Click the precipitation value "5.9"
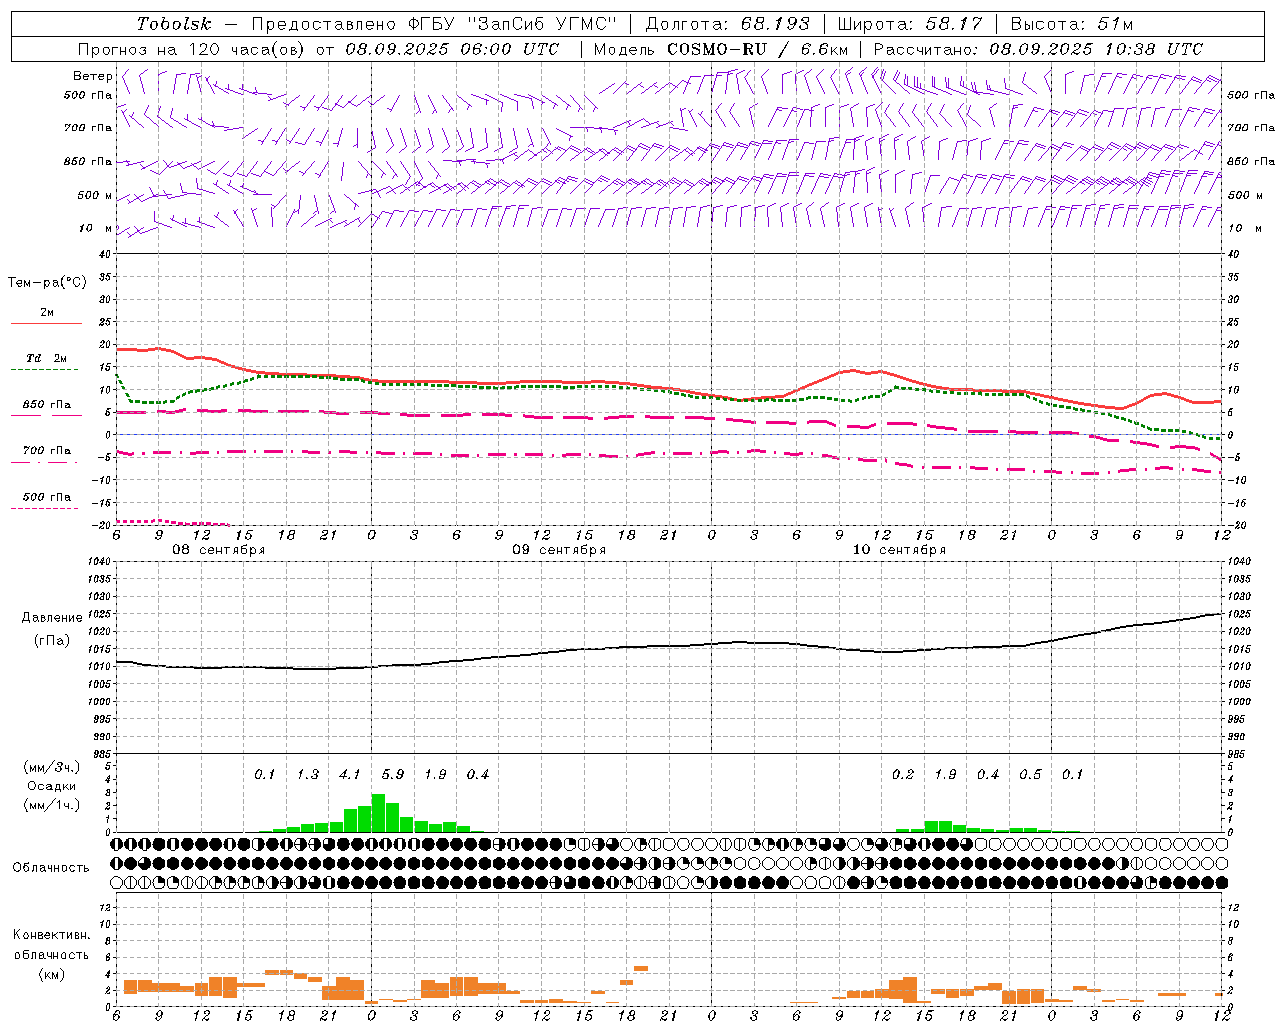This screenshot has height=1024, width=1280. 393,774
